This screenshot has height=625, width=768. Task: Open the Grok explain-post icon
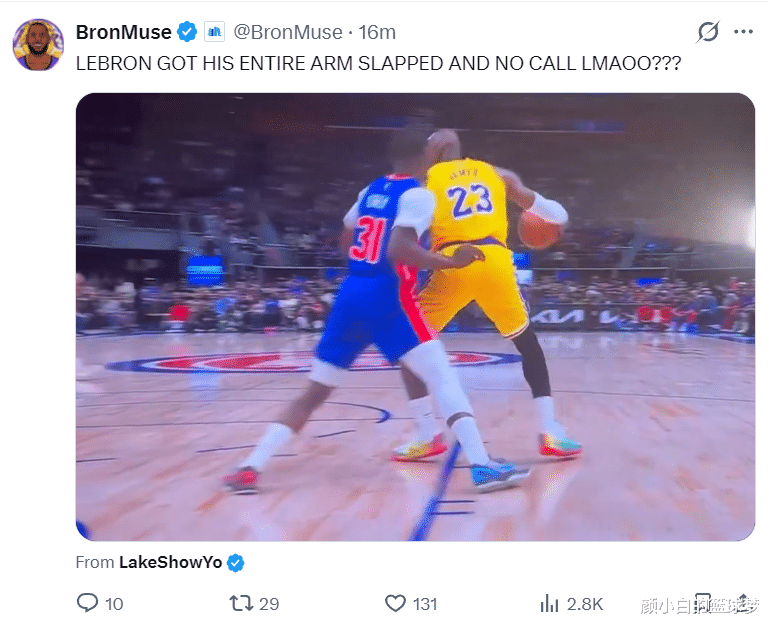coord(708,32)
